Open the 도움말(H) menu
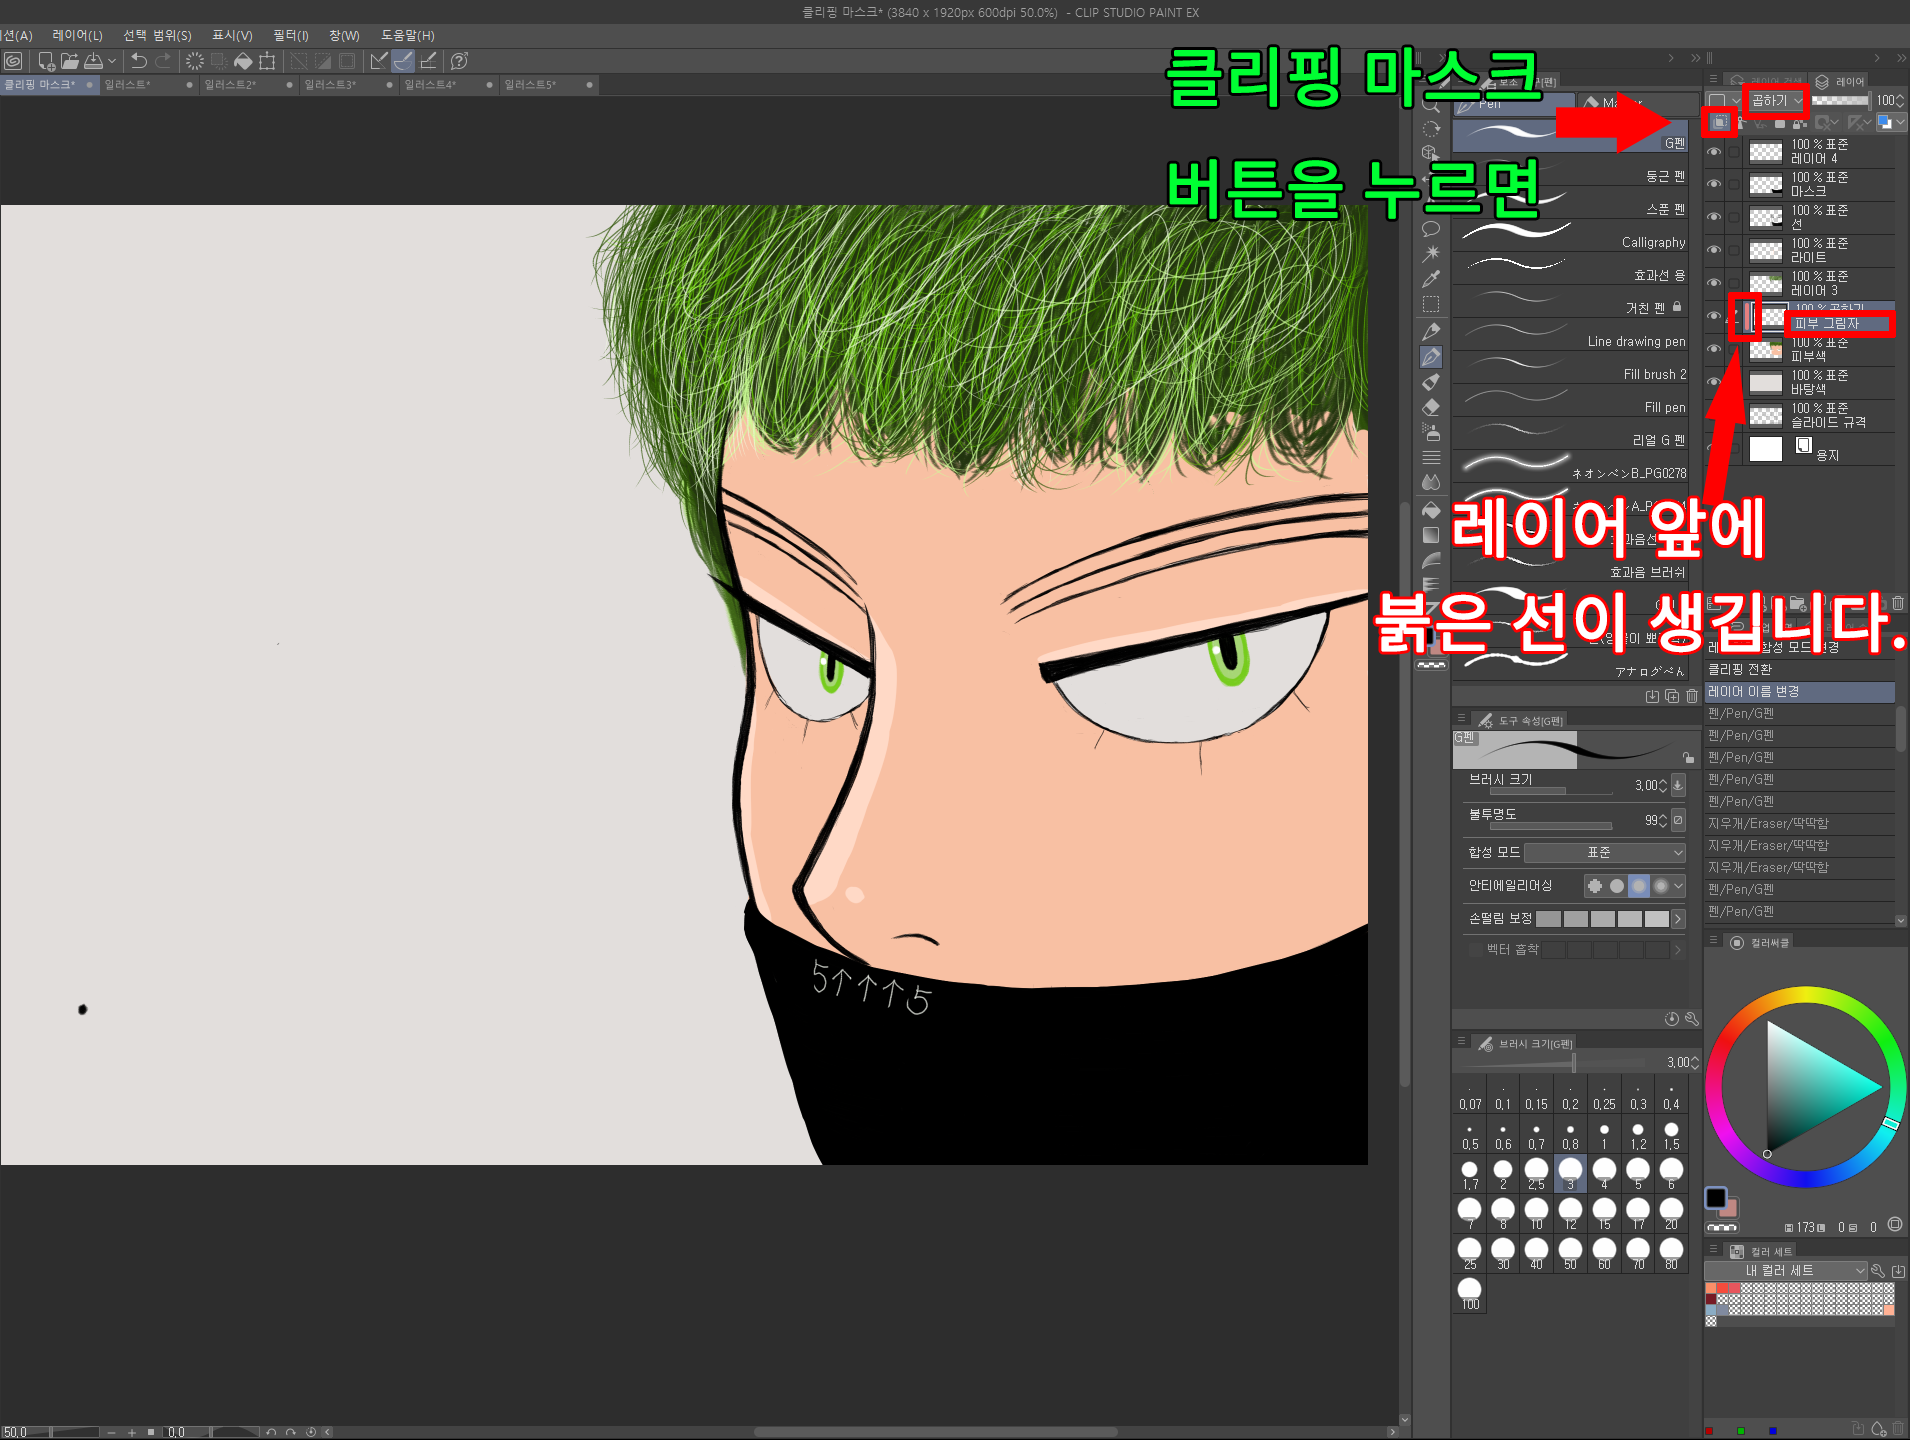The height and width of the screenshot is (1440, 1910). click(x=408, y=35)
